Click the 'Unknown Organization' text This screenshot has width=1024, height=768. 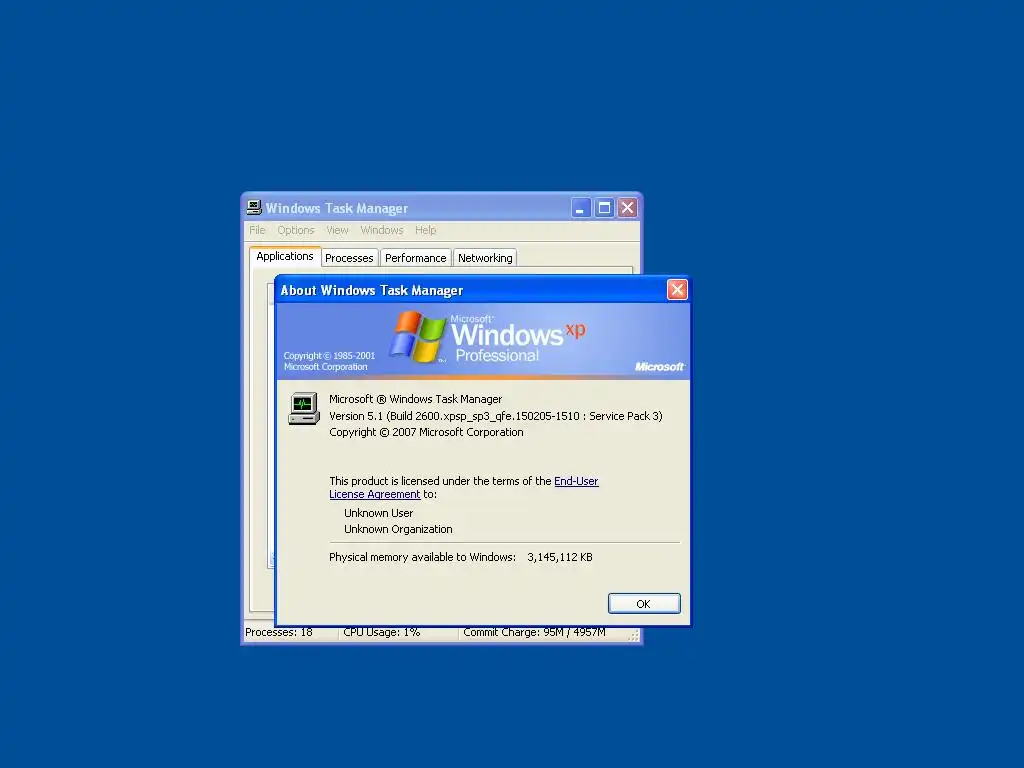(x=398, y=529)
